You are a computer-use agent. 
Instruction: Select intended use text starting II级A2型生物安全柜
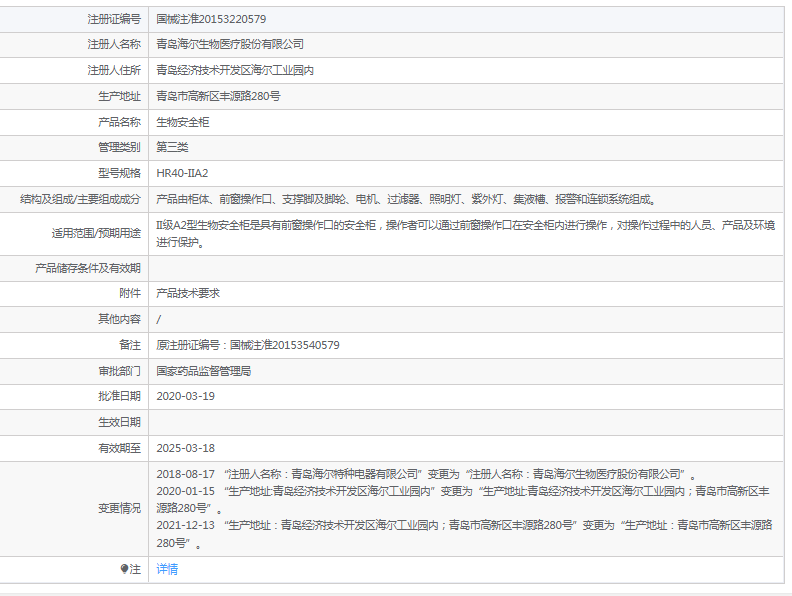point(466,233)
